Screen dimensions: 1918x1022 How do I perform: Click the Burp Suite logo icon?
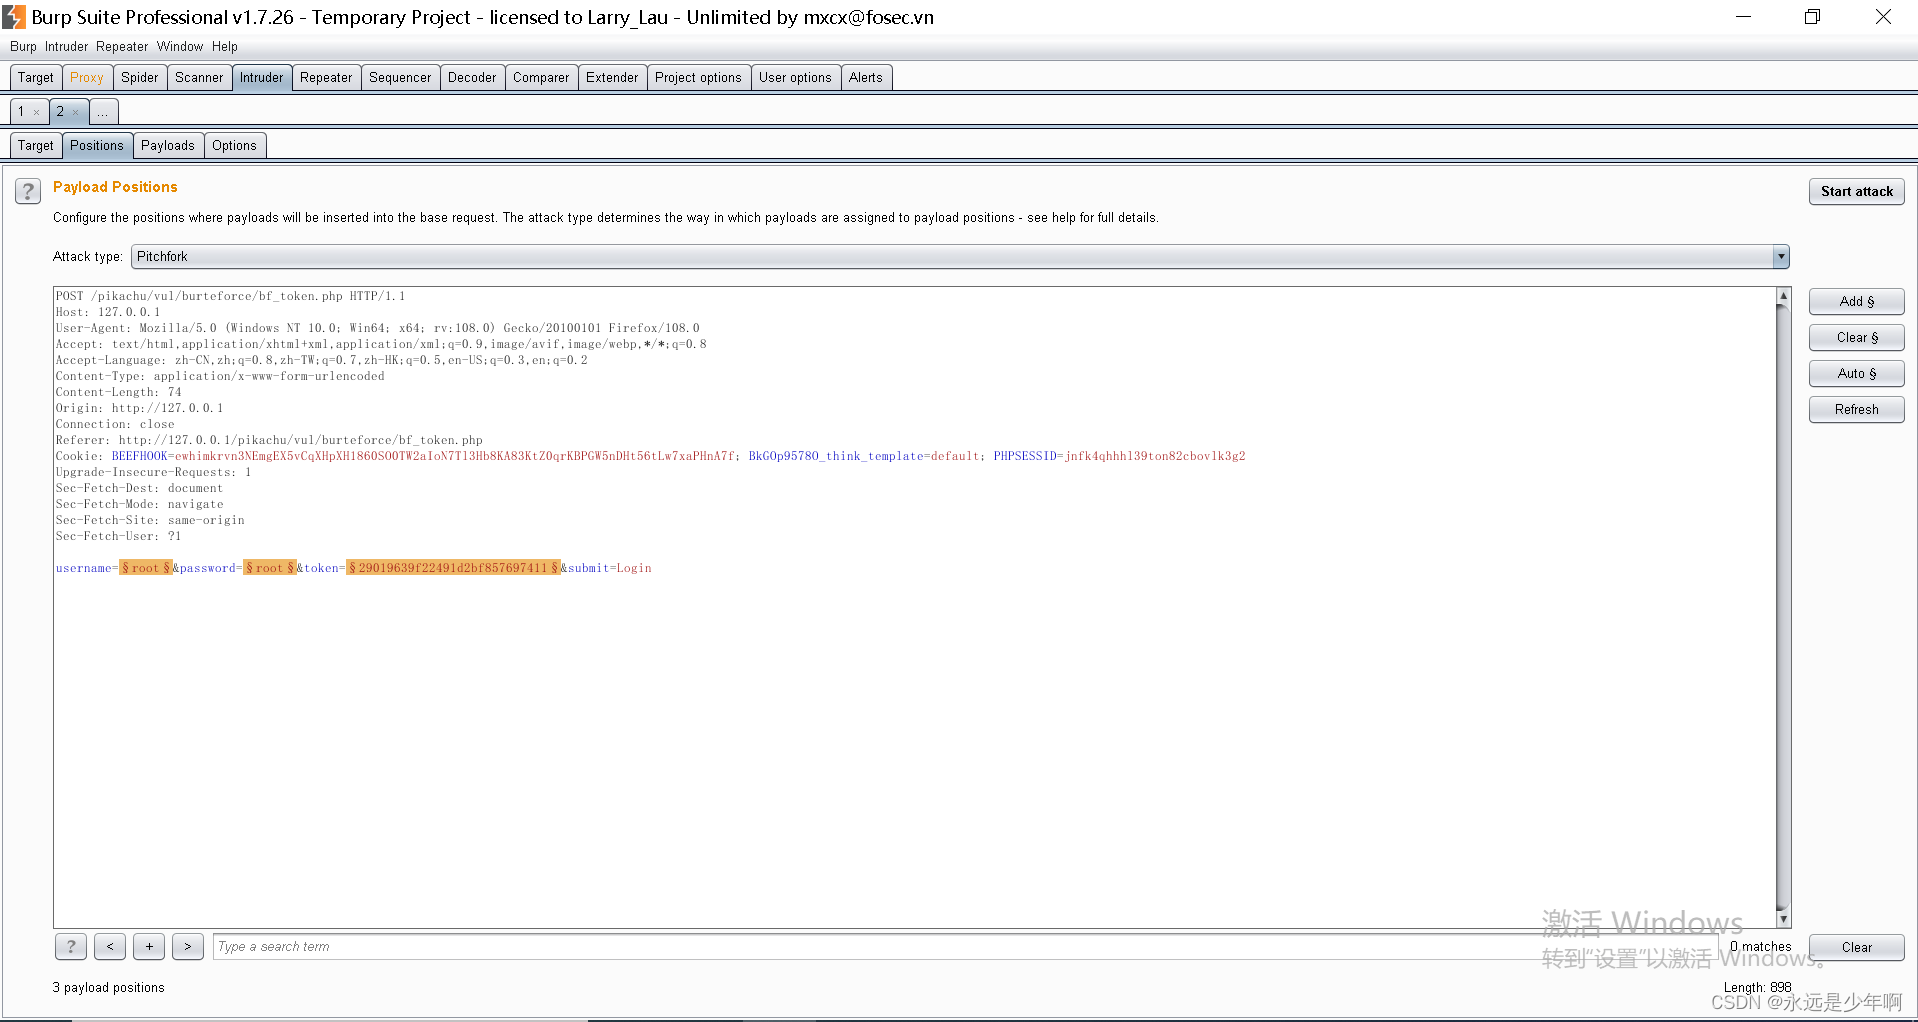point(14,17)
